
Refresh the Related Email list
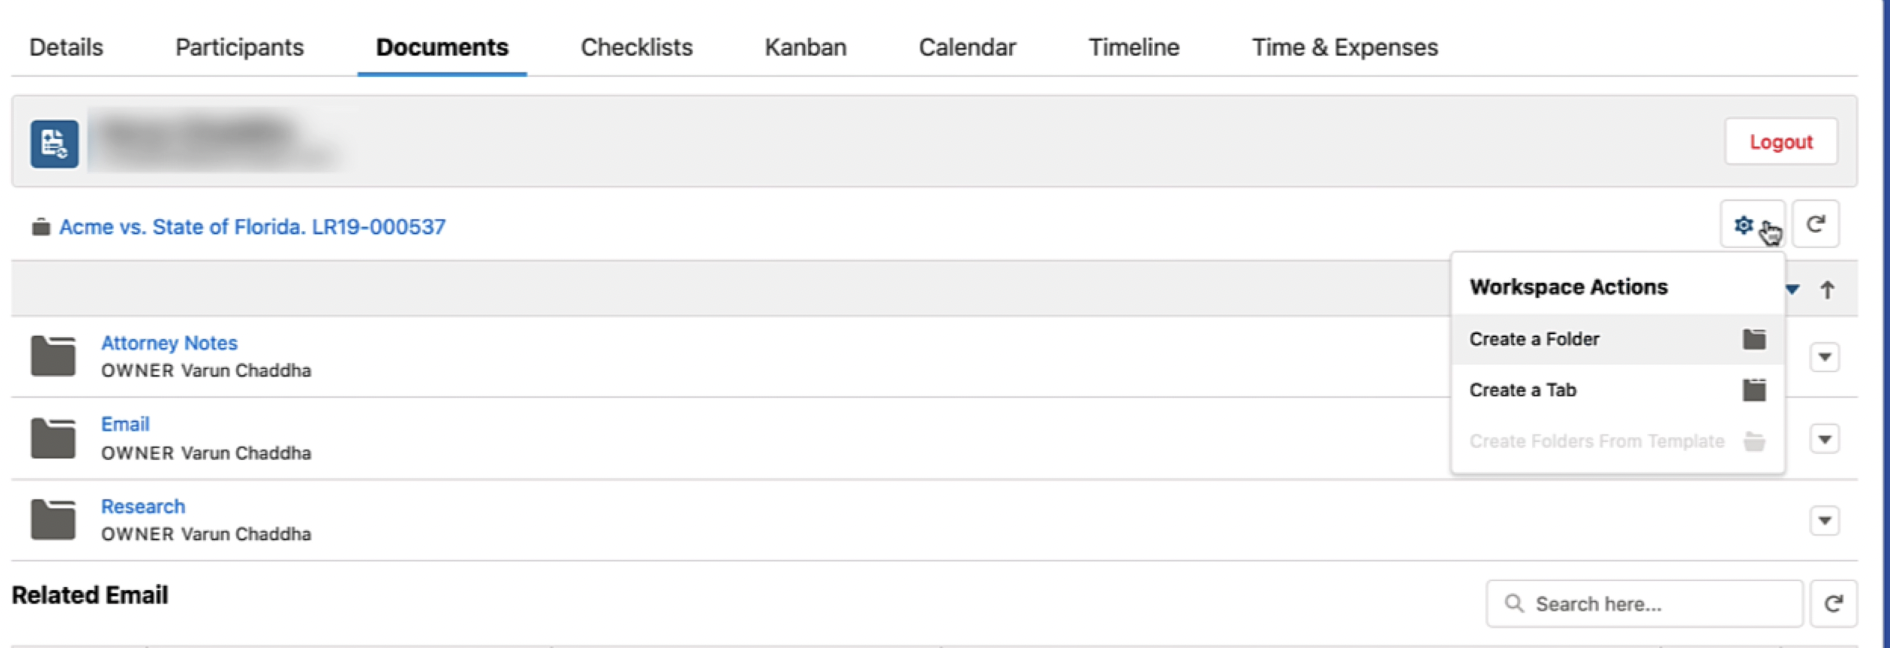pos(1834,603)
